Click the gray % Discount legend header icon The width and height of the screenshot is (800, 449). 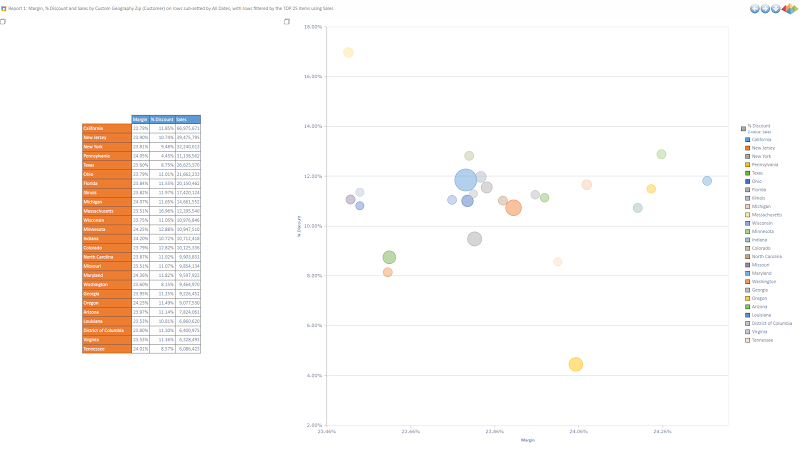[x=743, y=129]
